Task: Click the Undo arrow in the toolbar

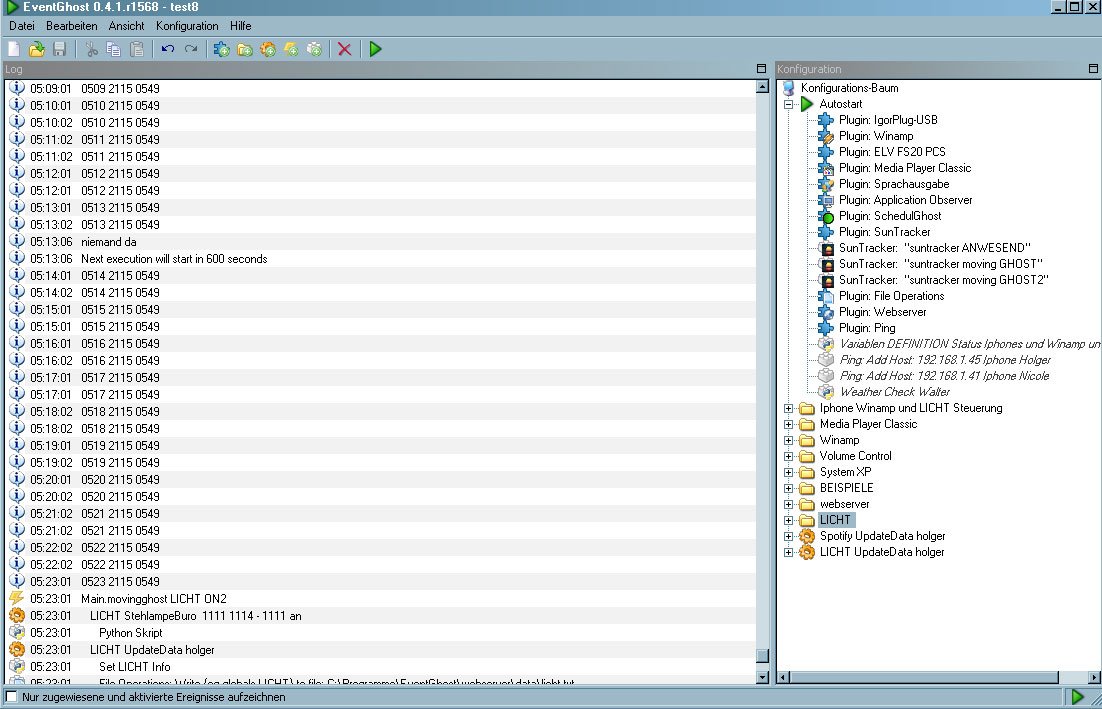Action: click(x=167, y=49)
